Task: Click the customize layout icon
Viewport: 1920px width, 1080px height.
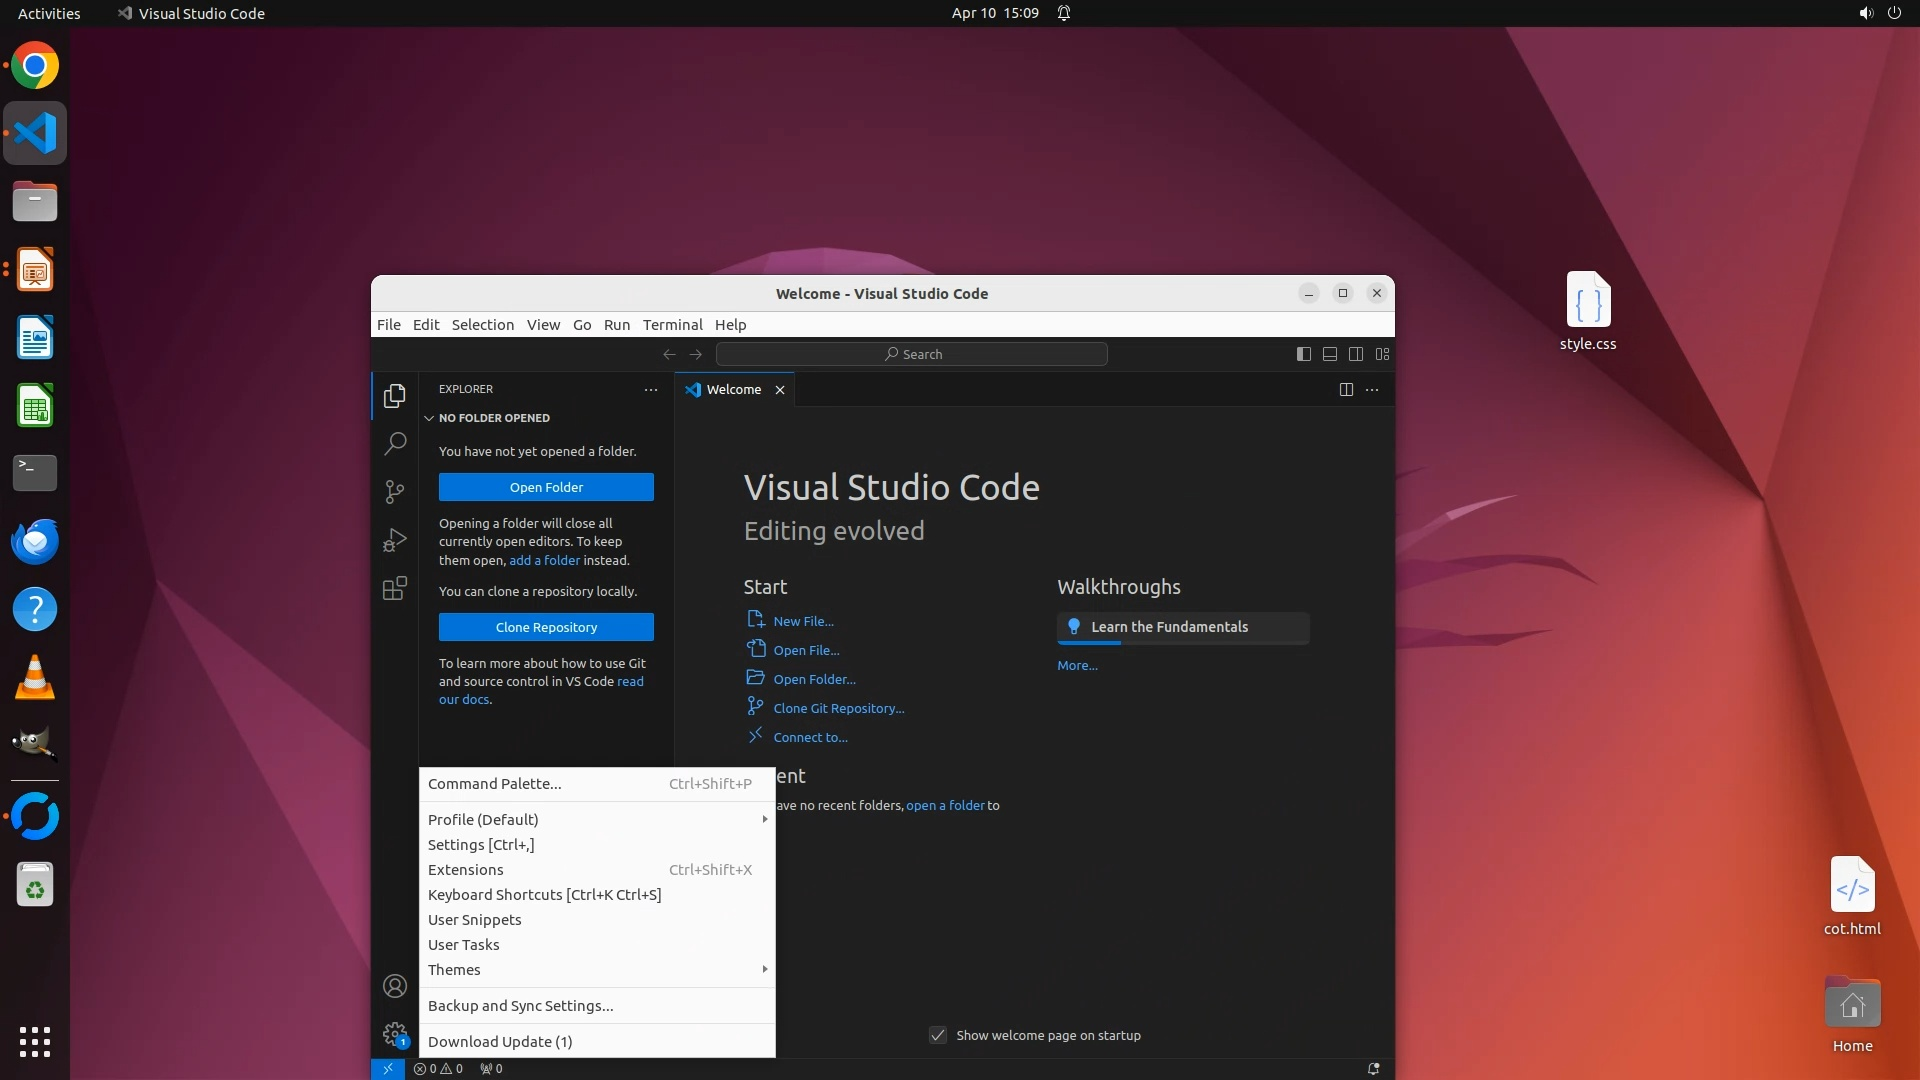Action: click(x=1383, y=354)
